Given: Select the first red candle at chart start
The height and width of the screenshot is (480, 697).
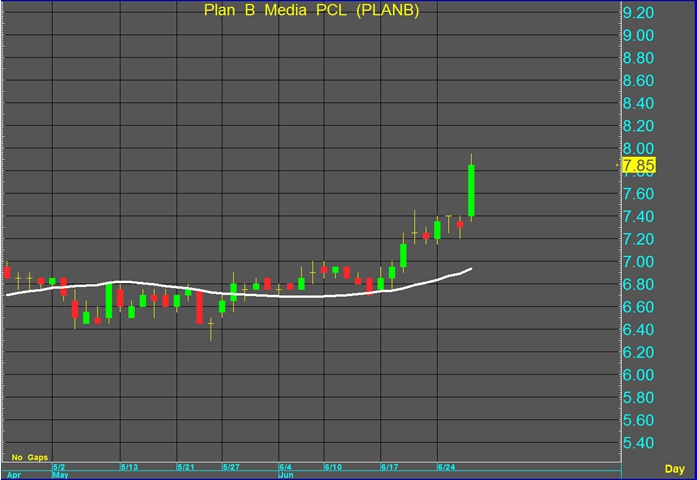Looking at the screenshot, I should tap(7, 272).
